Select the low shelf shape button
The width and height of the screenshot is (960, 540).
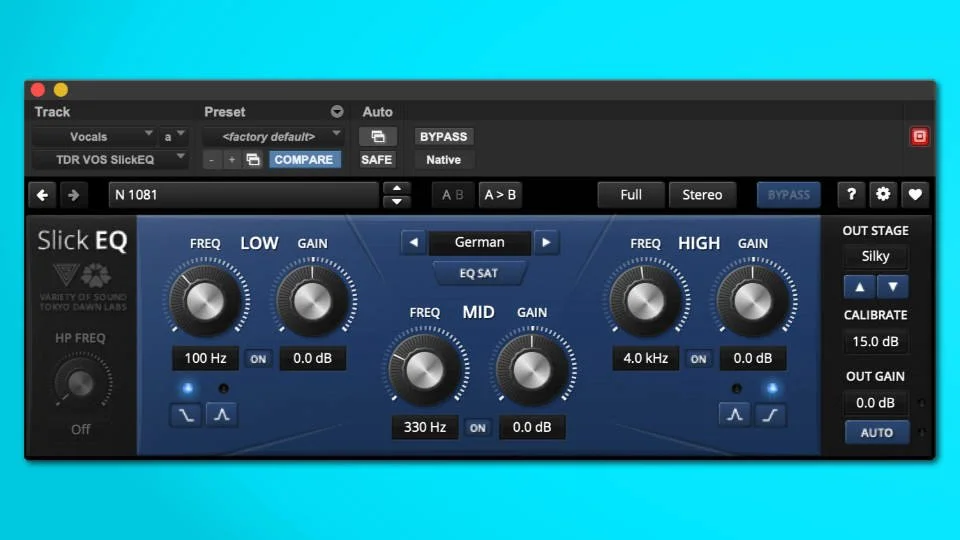186,415
